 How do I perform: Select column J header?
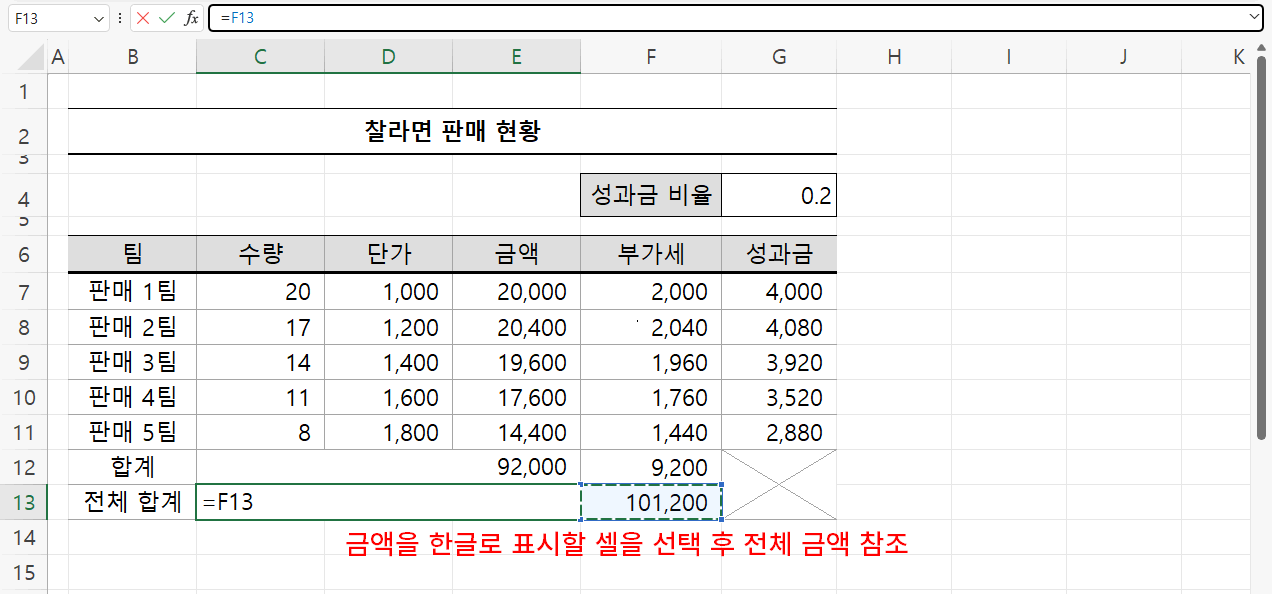point(1124,57)
